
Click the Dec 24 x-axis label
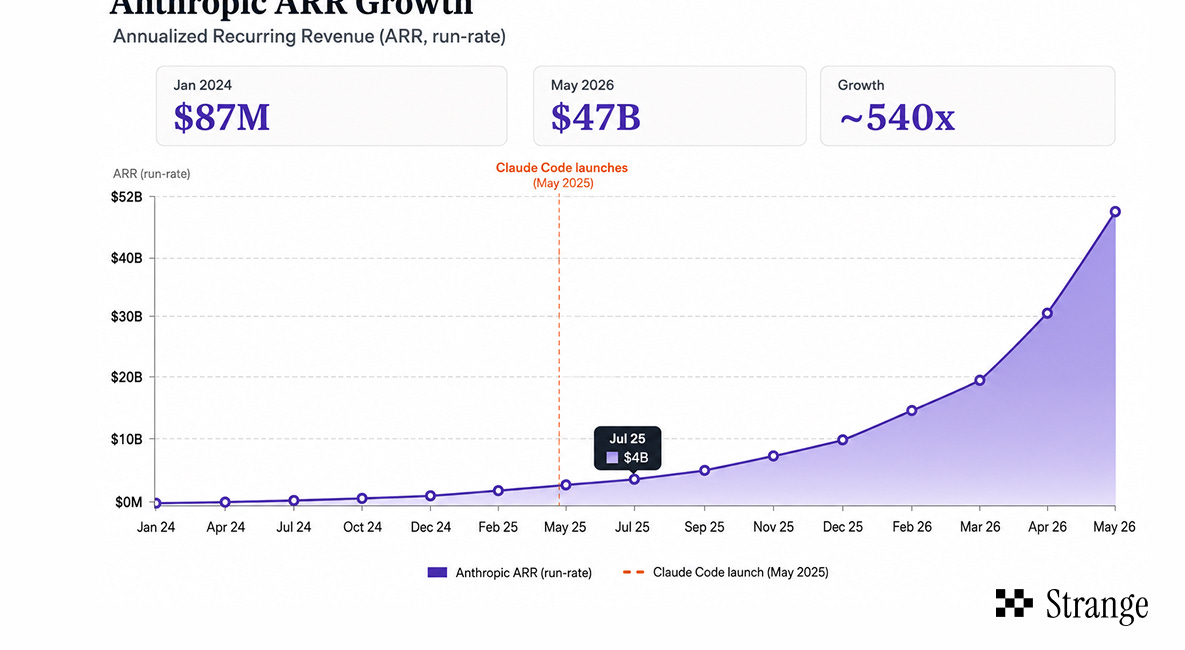point(431,527)
